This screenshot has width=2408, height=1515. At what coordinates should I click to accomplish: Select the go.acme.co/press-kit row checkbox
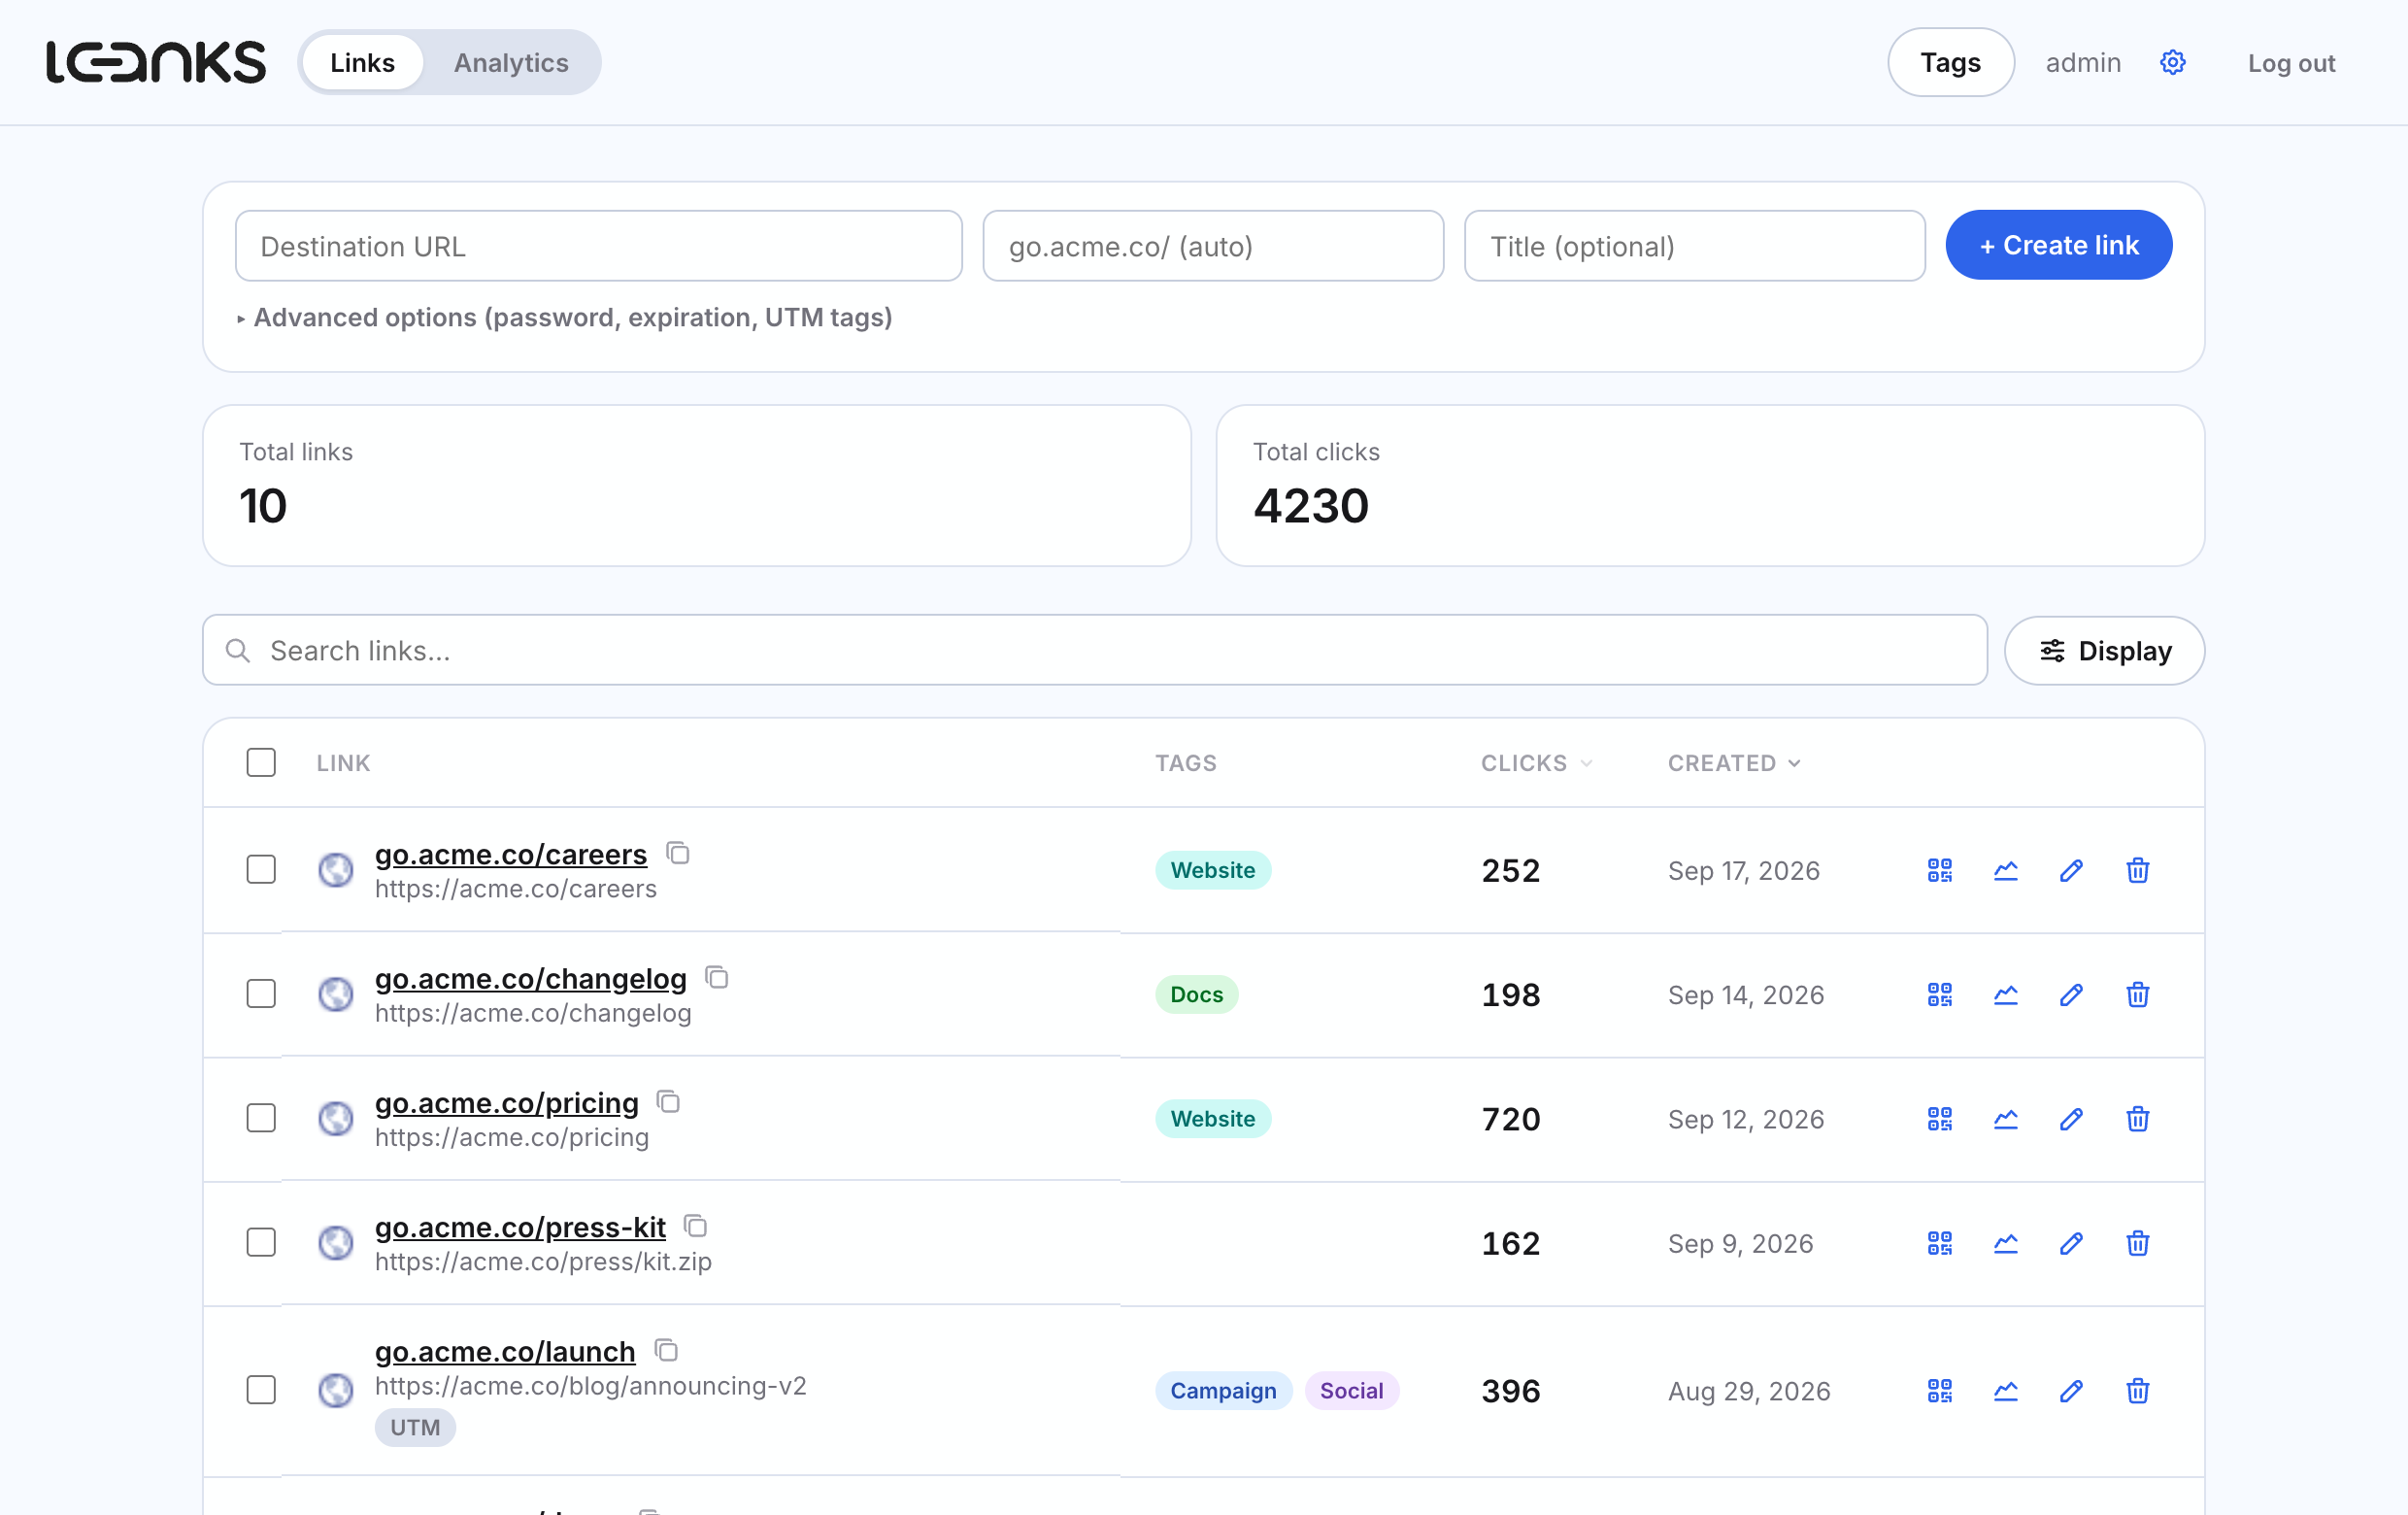(261, 1242)
